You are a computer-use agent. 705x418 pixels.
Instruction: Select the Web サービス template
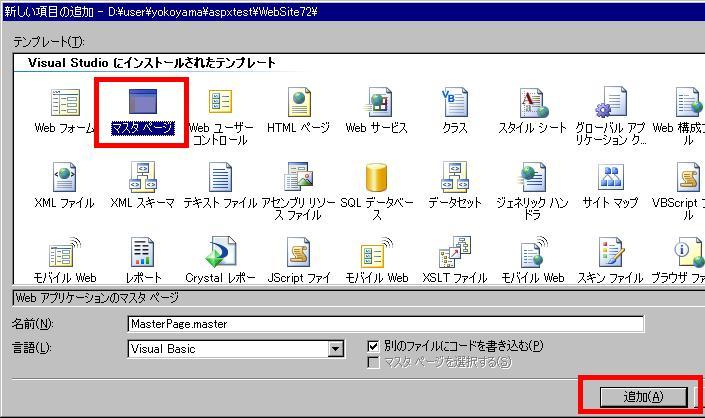377,111
